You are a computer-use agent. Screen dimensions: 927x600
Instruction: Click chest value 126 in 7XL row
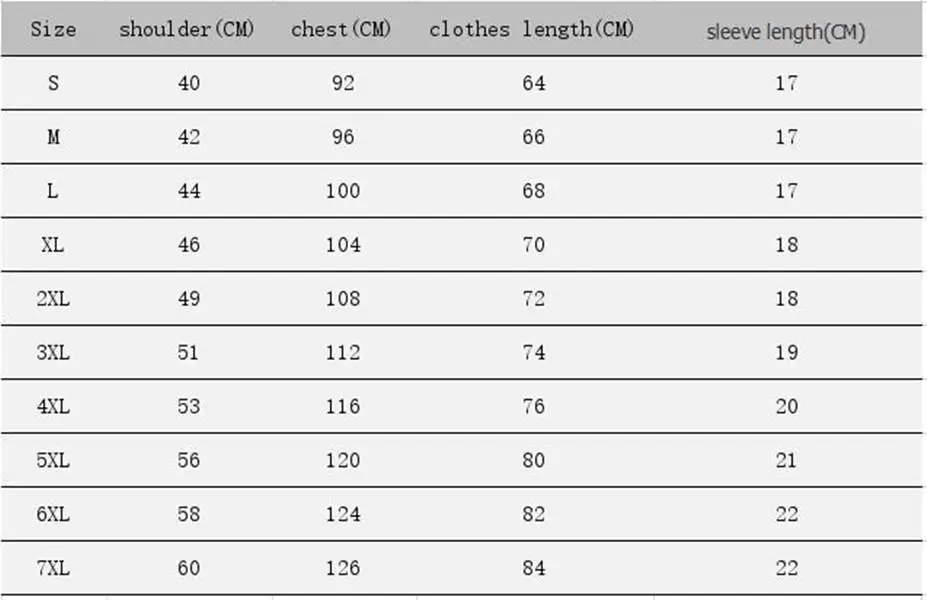(x=343, y=568)
